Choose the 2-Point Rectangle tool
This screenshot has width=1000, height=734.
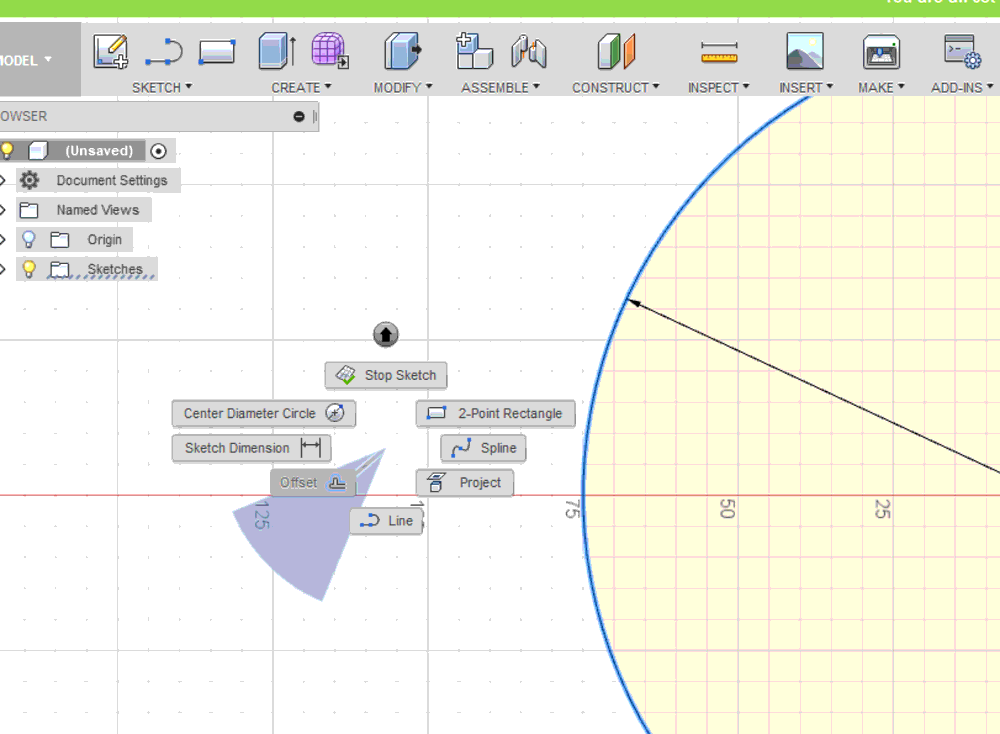(495, 413)
